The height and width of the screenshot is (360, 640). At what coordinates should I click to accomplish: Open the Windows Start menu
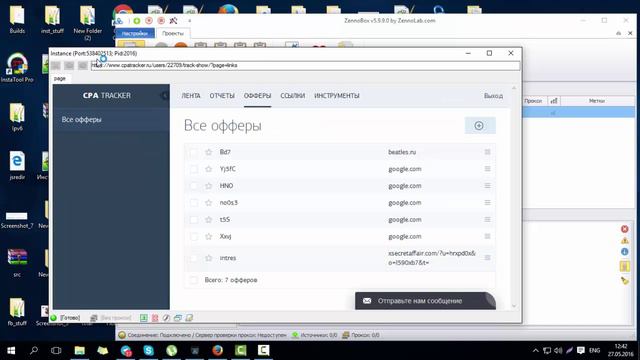point(11,351)
